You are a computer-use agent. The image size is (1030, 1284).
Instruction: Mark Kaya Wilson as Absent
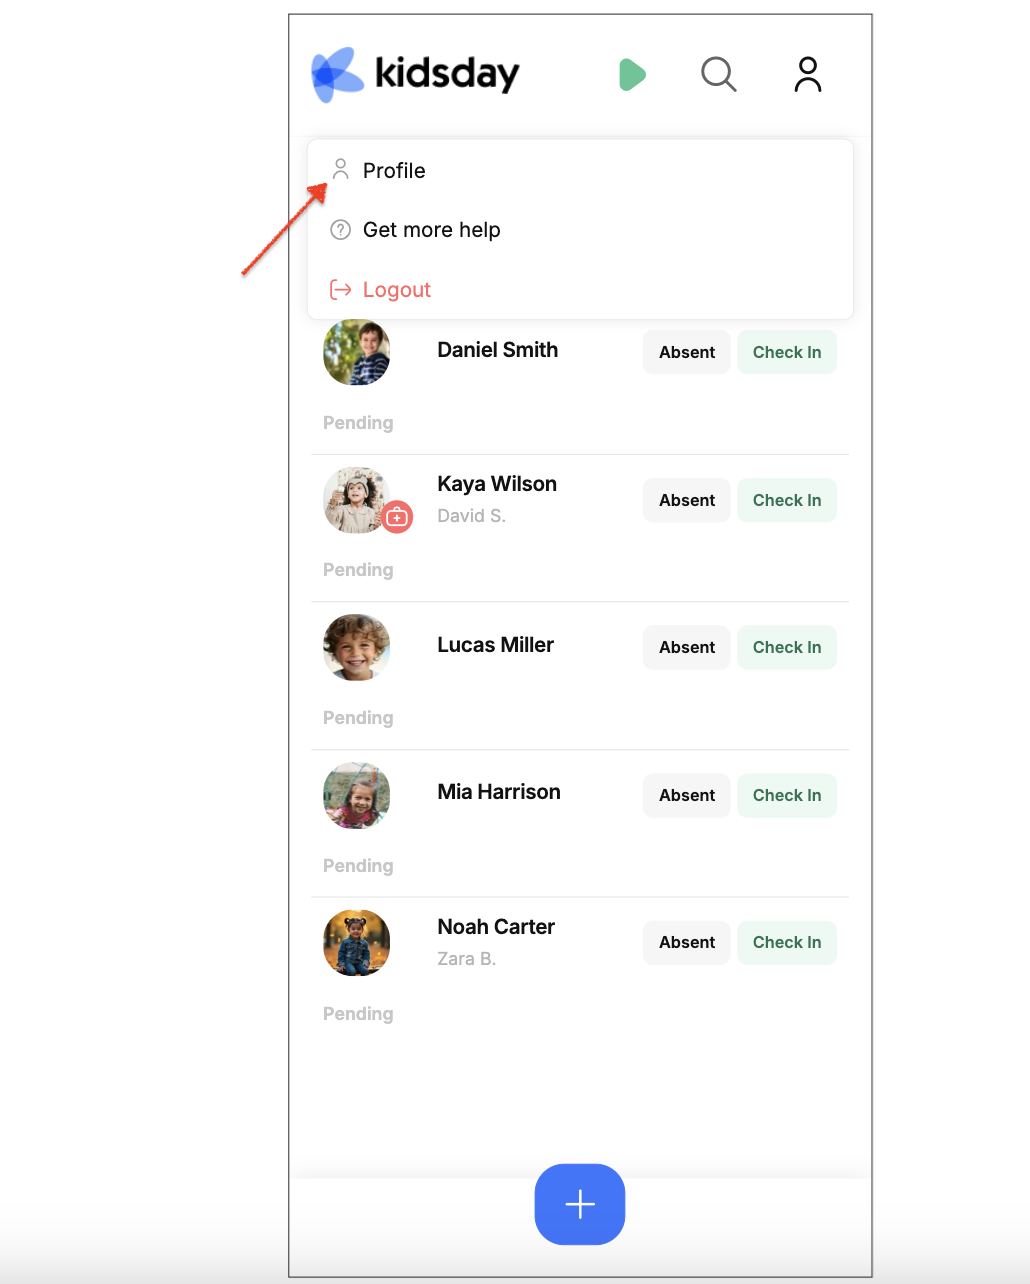(687, 500)
